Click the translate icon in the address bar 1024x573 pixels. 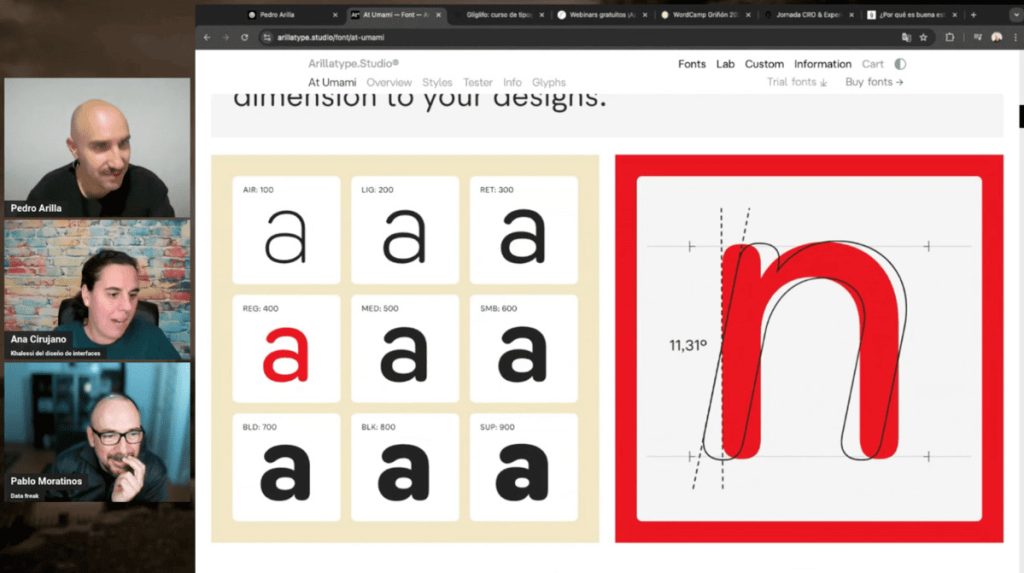coord(906,37)
